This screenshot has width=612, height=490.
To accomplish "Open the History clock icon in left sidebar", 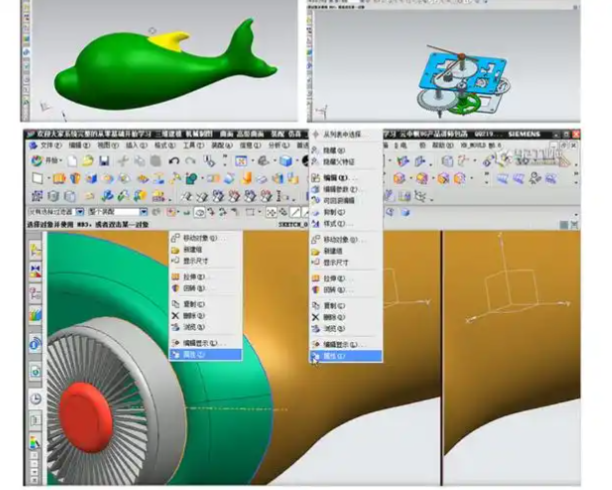I will (35, 397).
